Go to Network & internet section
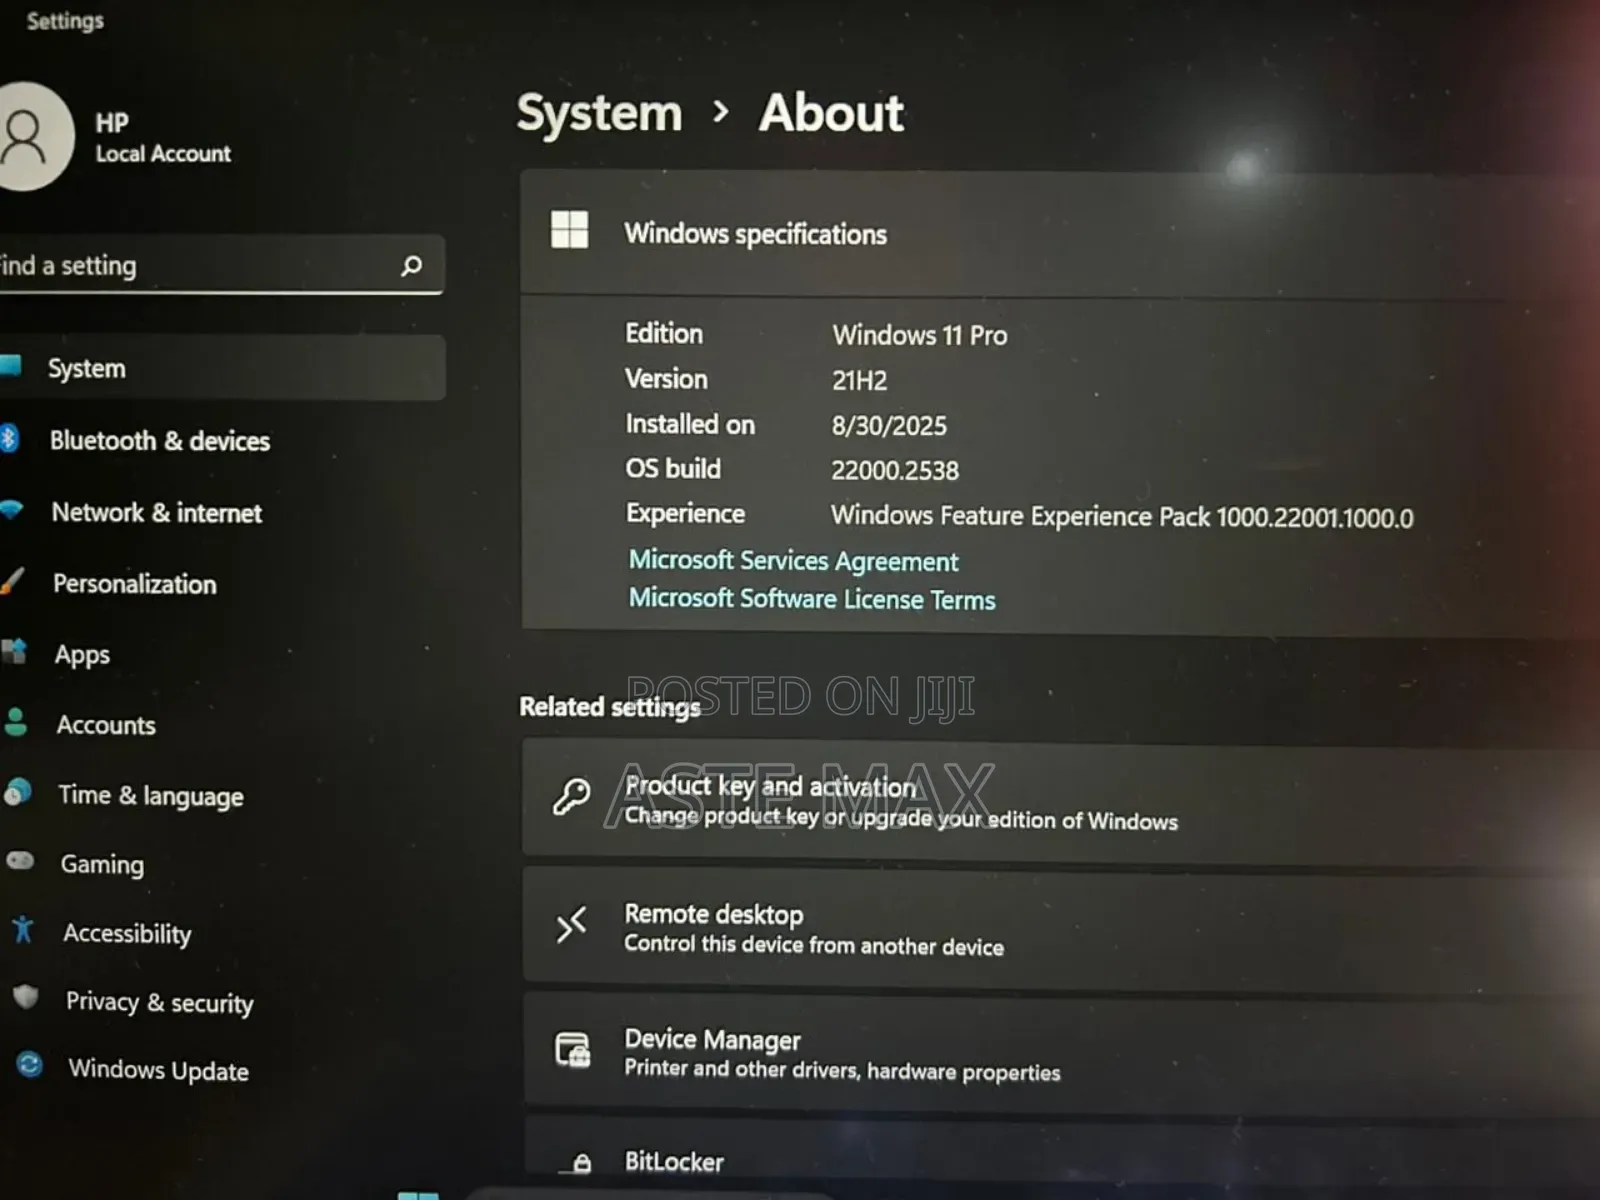 [156, 513]
